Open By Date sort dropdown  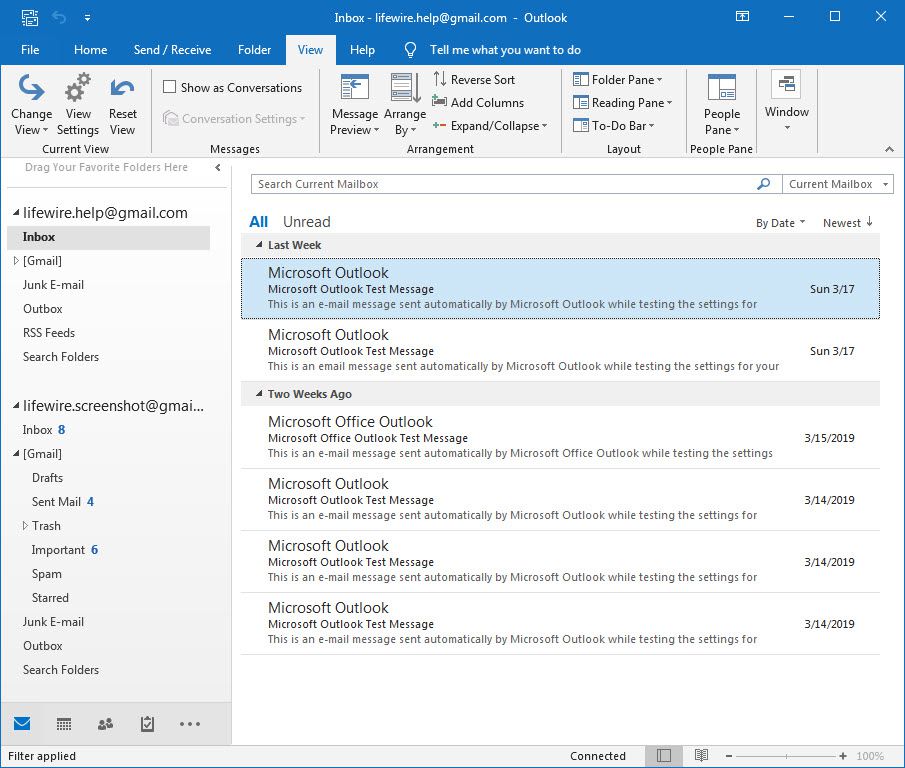pyautogui.click(x=780, y=223)
